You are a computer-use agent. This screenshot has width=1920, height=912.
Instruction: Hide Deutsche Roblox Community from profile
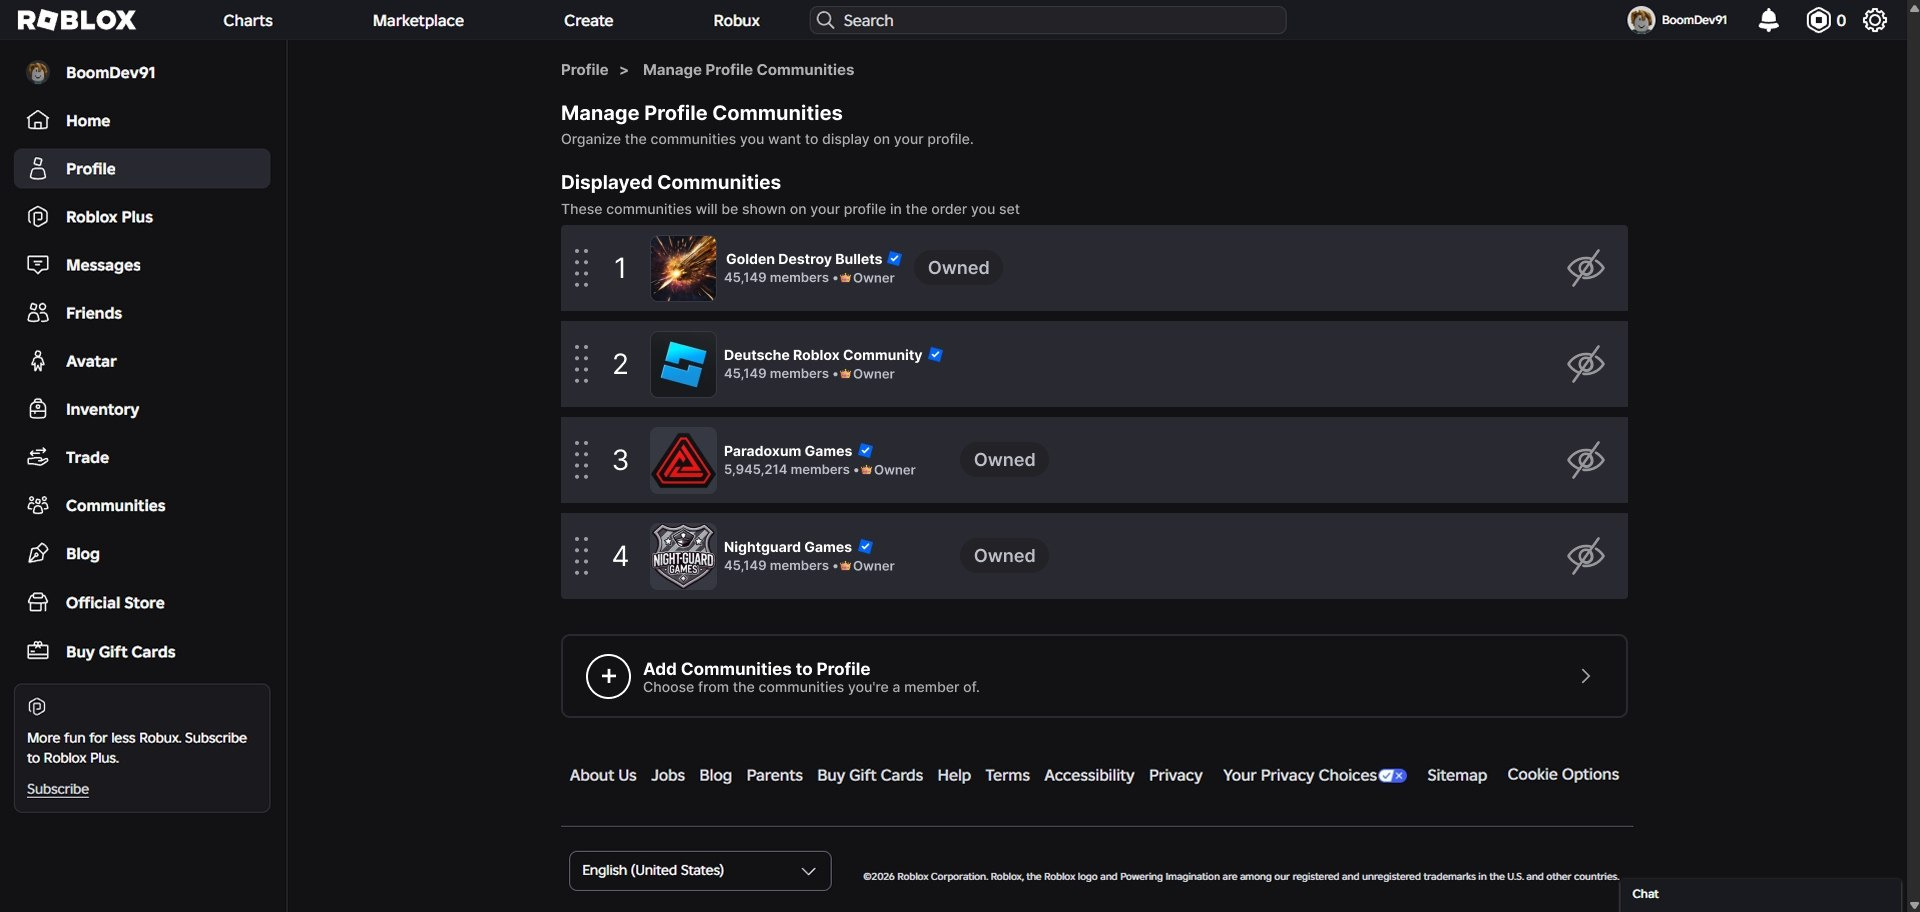pos(1586,364)
